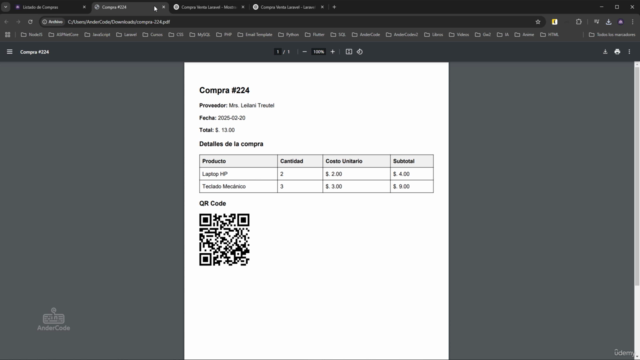
Task: Open the ASPNetCore bookmark folder
Action: click(x=64, y=35)
